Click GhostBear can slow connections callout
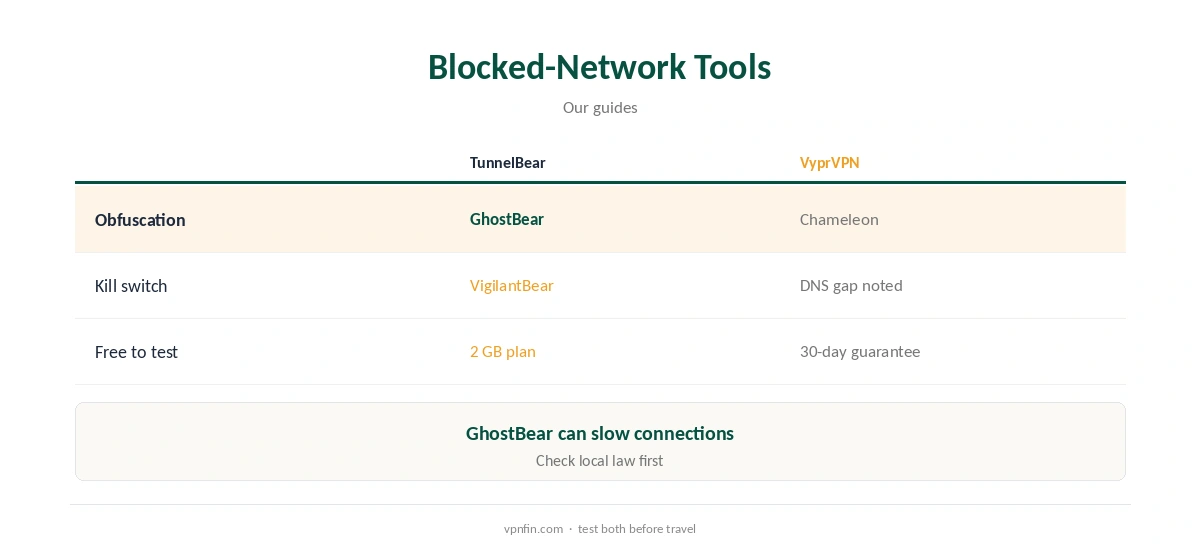 point(600,434)
